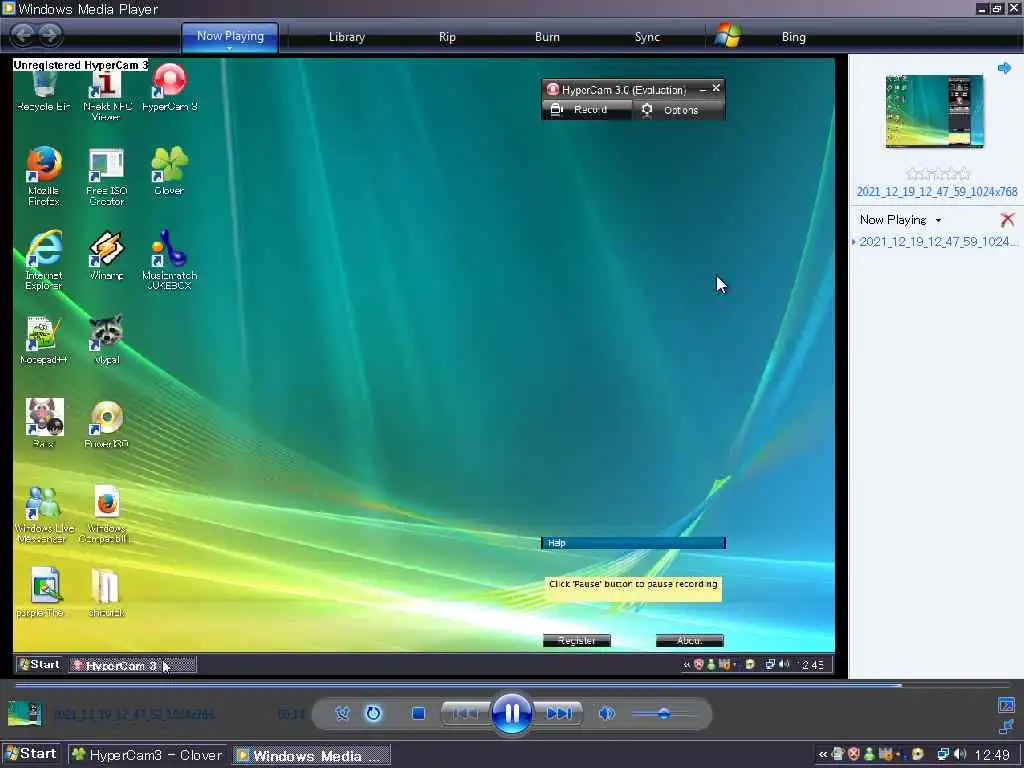Go back with the Media Player back arrow
Screen dimensions: 1024x768
click(x=24, y=35)
